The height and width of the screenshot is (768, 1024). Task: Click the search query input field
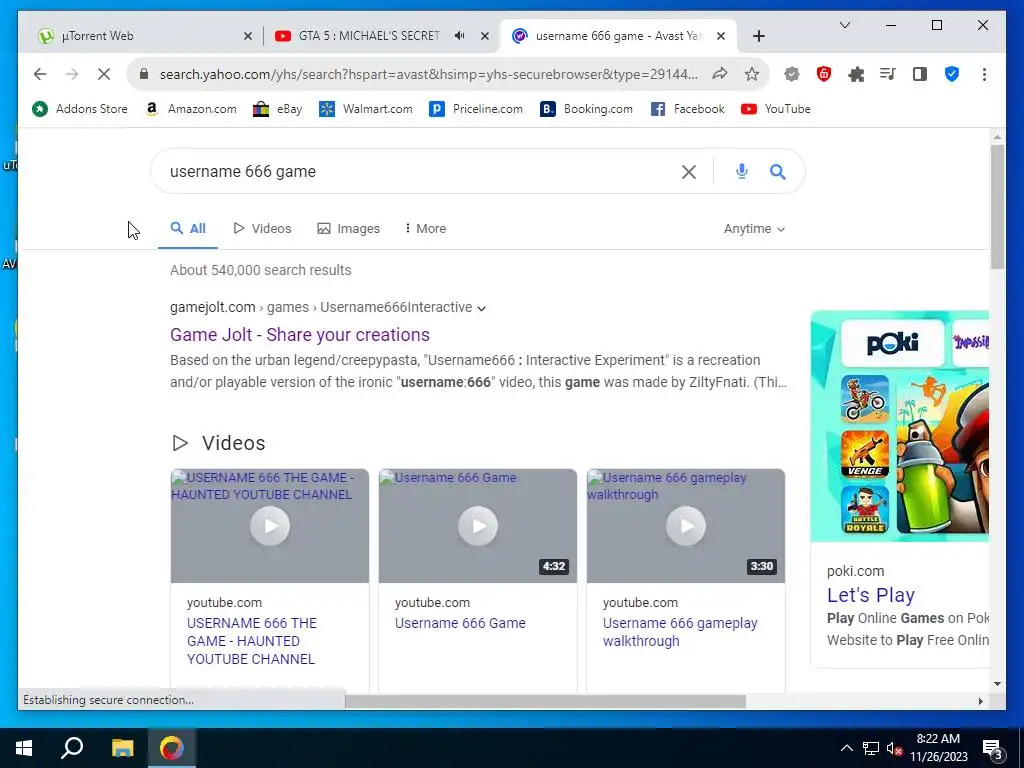(x=418, y=172)
